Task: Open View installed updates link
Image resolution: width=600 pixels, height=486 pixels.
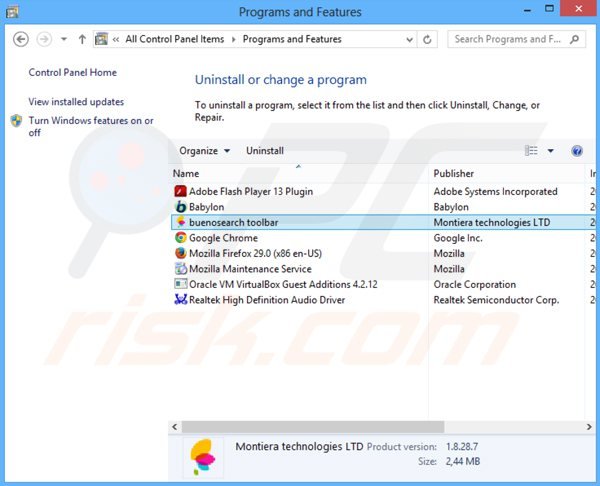Action: tap(76, 102)
